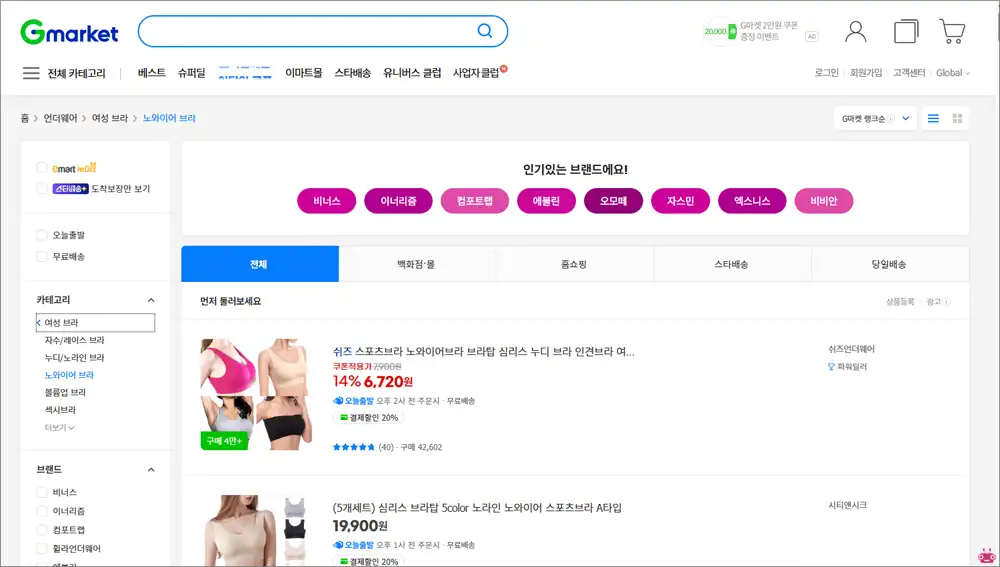
Task: Open the shopping cart icon
Action: [x=952, y=31]
